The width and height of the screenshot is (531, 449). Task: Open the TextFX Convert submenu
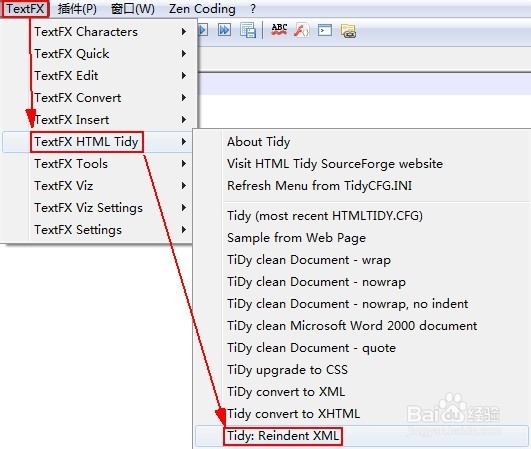(x=98, y=98)
